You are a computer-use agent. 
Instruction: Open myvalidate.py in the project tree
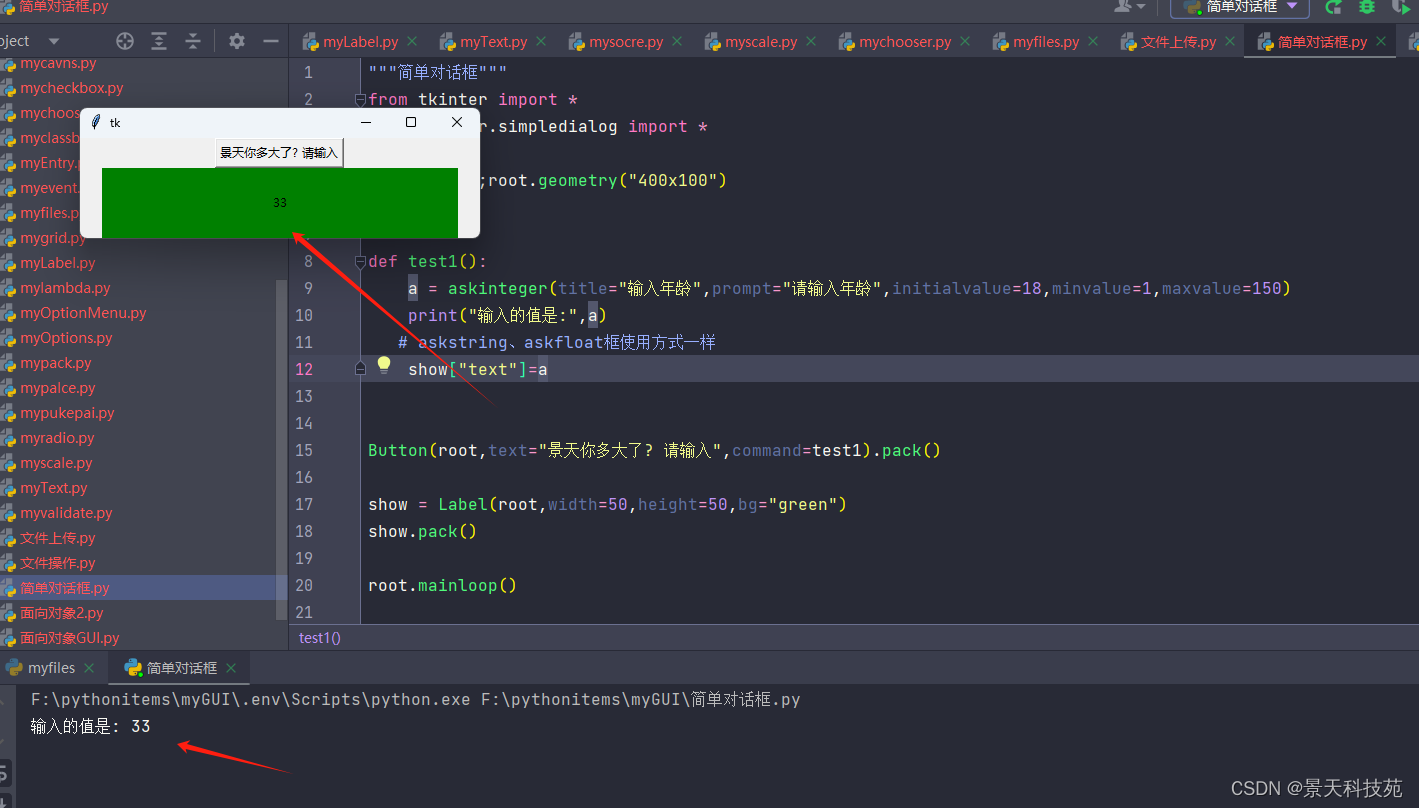pos(66,513)
